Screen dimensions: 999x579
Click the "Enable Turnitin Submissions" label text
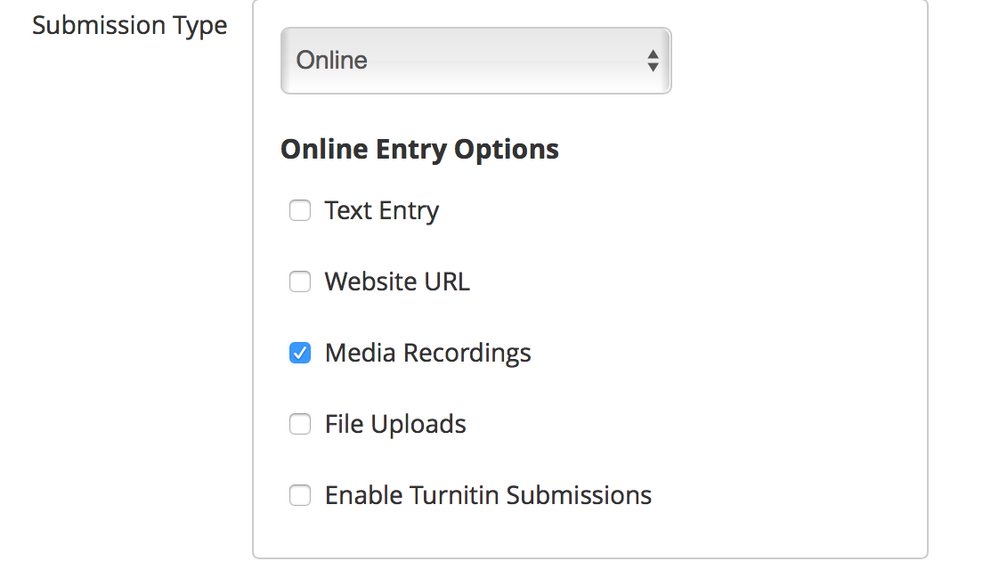tap(488, 495)
